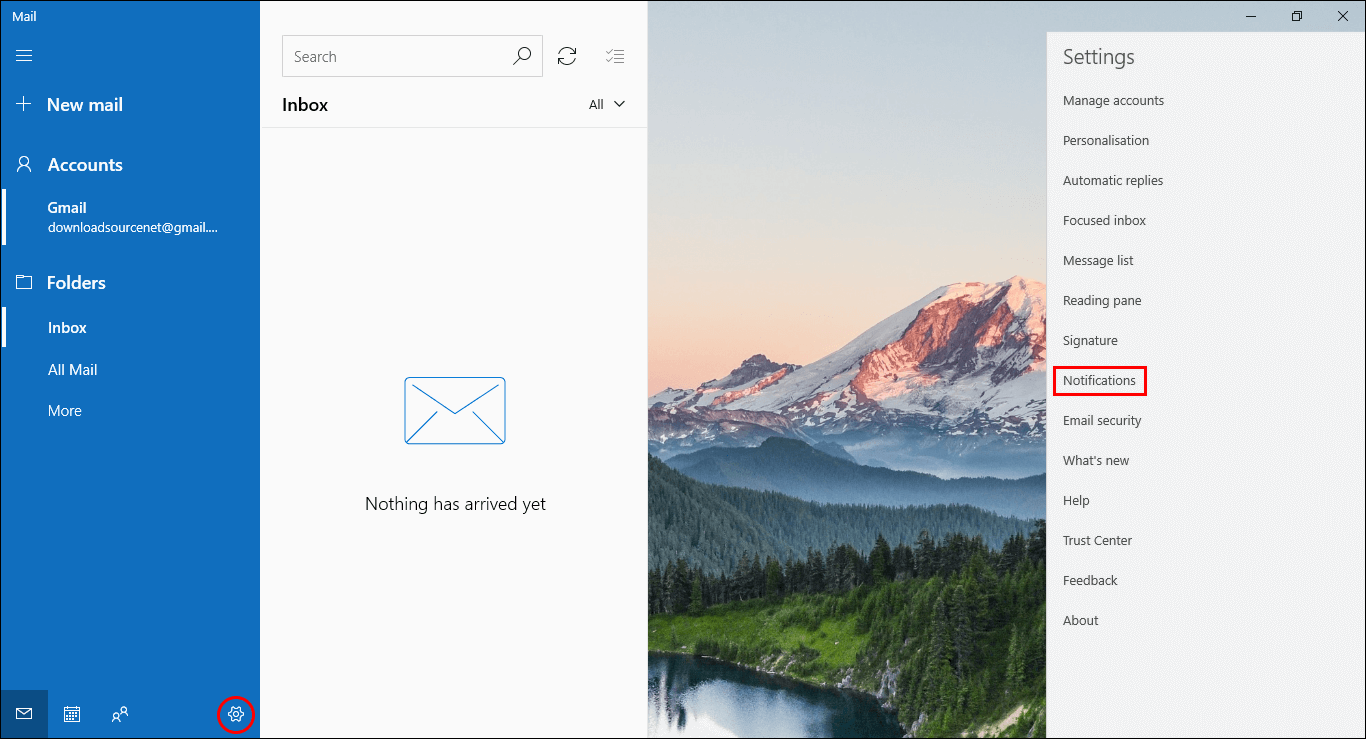The height and width of the screenshot is (739, 1366).
Task: Collapse the hamburger navigation menu
Action: [x=24, y=56]
